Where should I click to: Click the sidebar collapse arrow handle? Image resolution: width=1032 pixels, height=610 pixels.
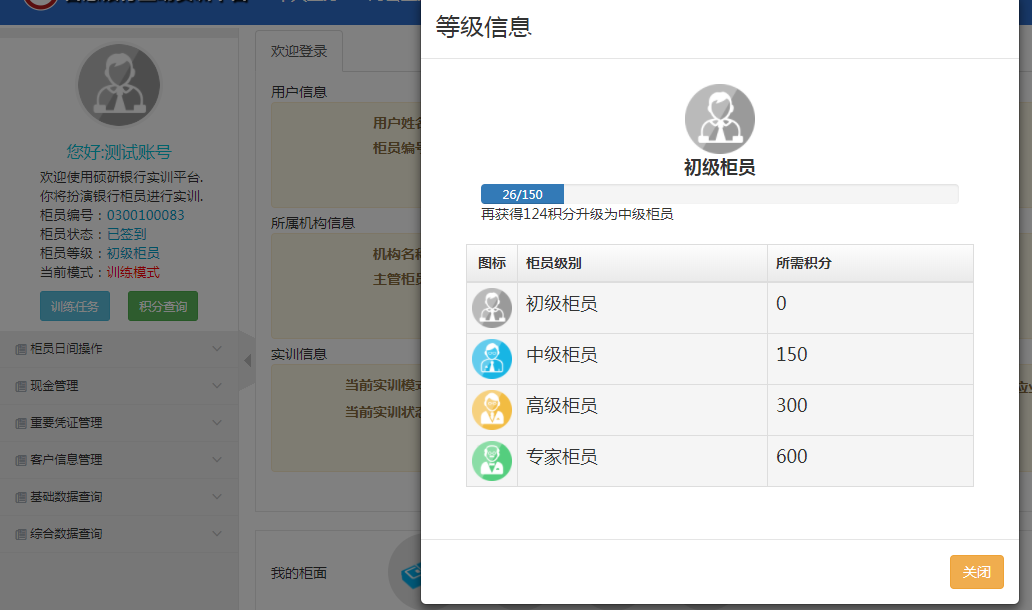[x=247, y=360]
